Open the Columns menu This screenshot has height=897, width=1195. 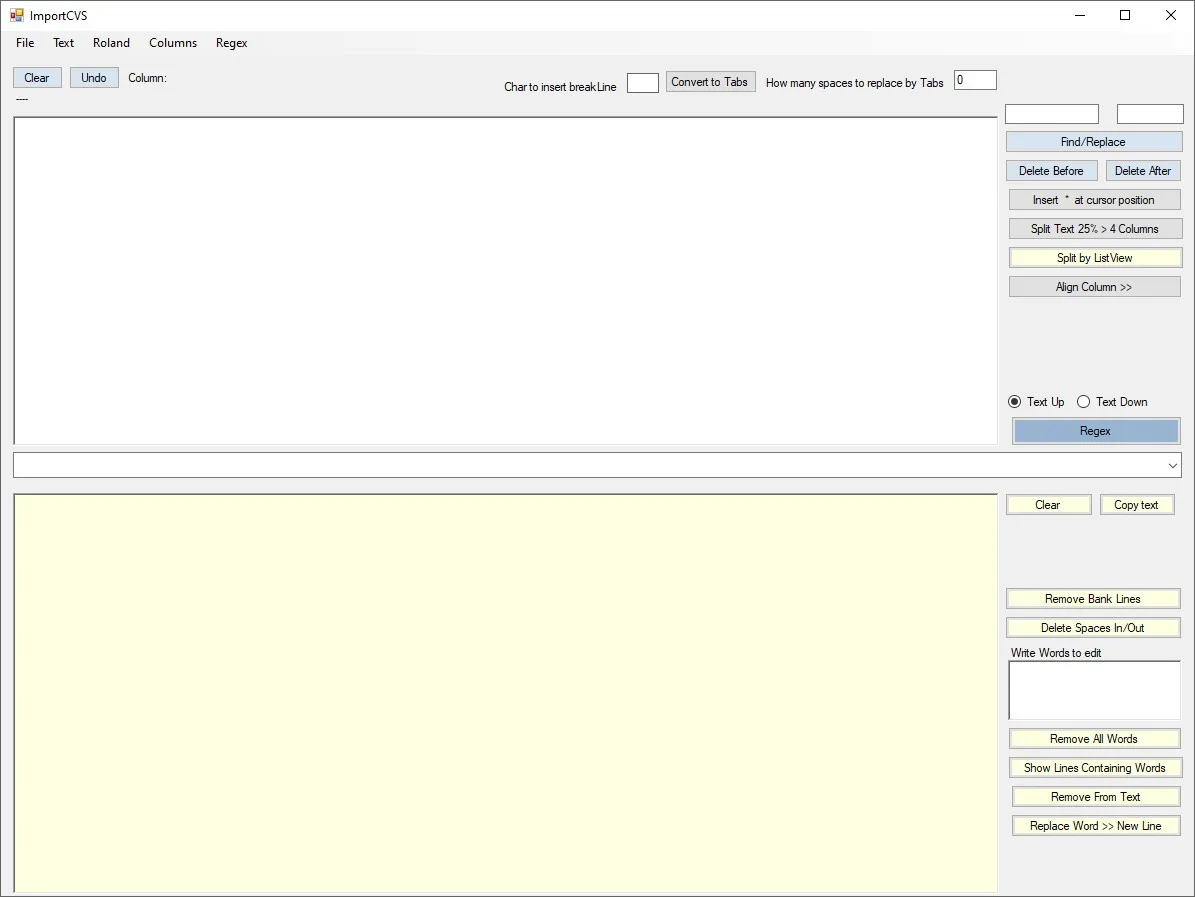pyautogui.click(x=173, y=43)
